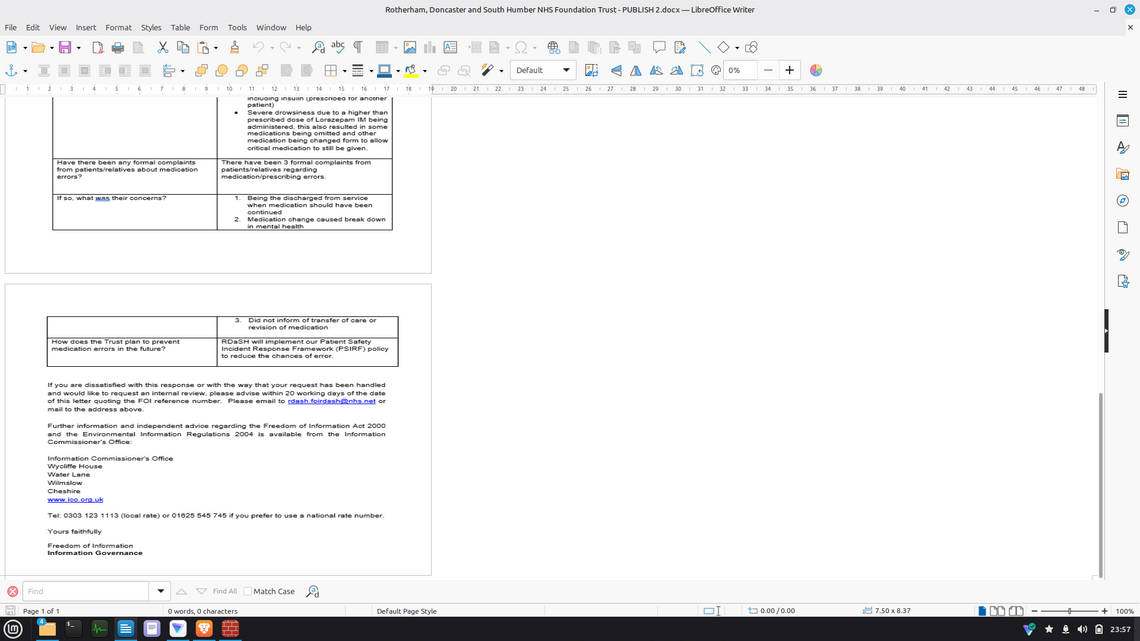Adjust the zoom slider in status bar
Viewport: 1140px width, 641px height.
click(1069, 611)
